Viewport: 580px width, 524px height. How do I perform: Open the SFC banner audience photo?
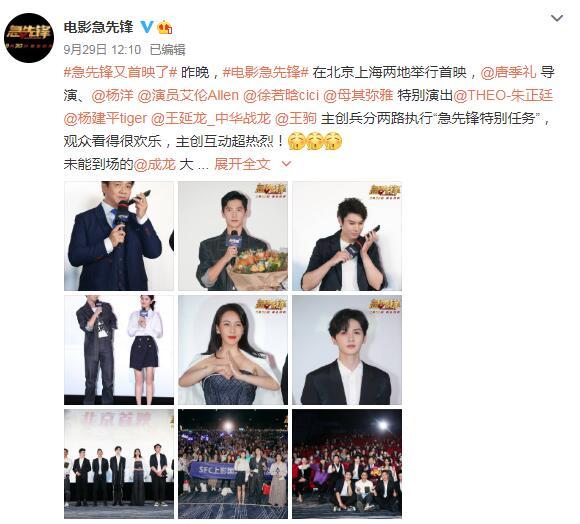tap(233, 464)
